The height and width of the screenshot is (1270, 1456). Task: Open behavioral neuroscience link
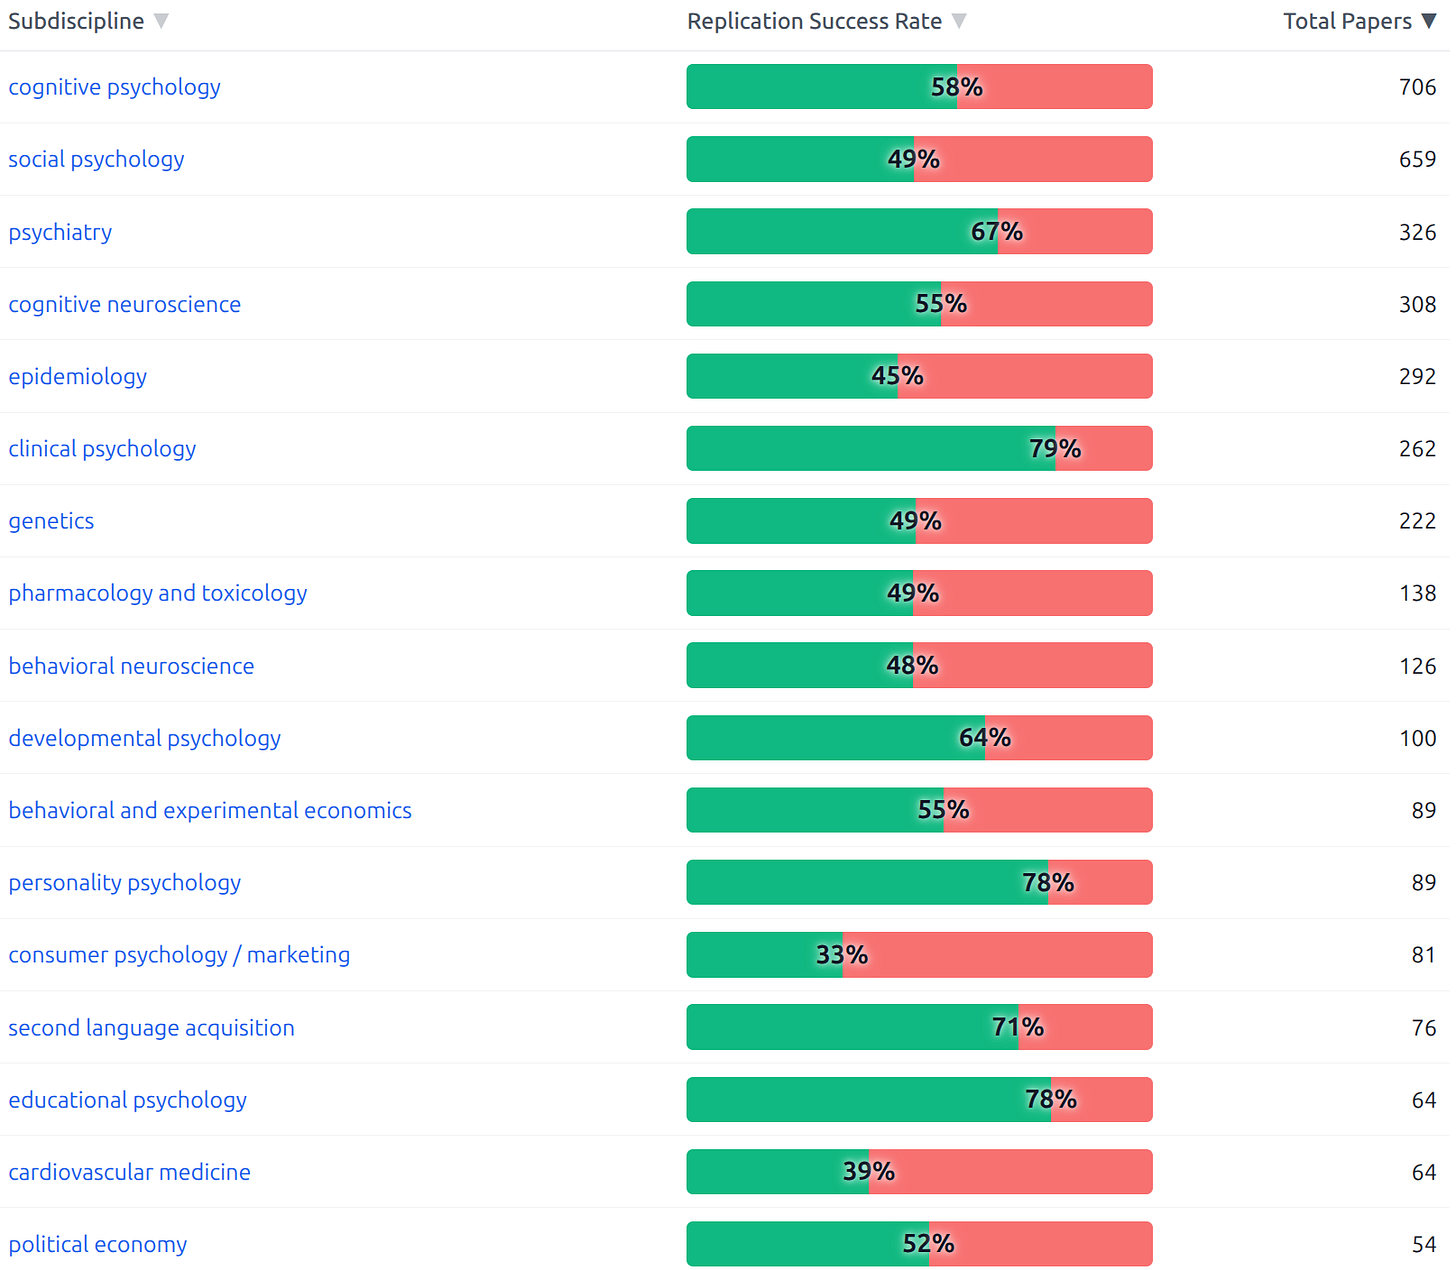131,666
